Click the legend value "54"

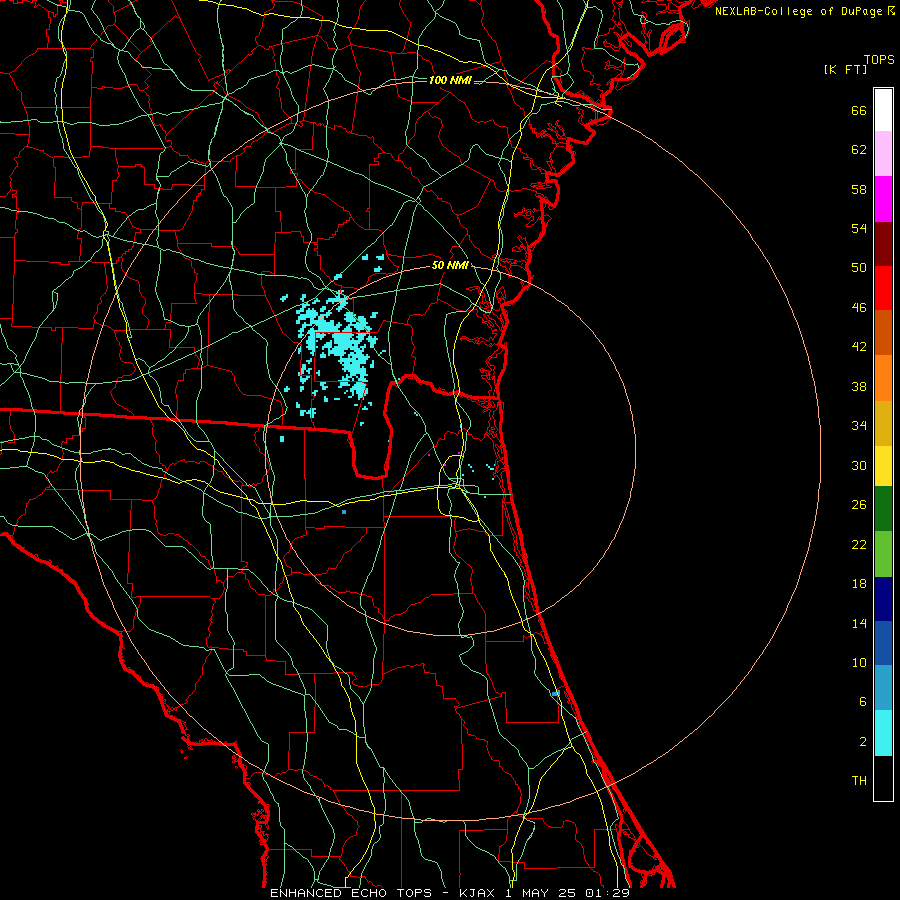[x=859, y=228]
